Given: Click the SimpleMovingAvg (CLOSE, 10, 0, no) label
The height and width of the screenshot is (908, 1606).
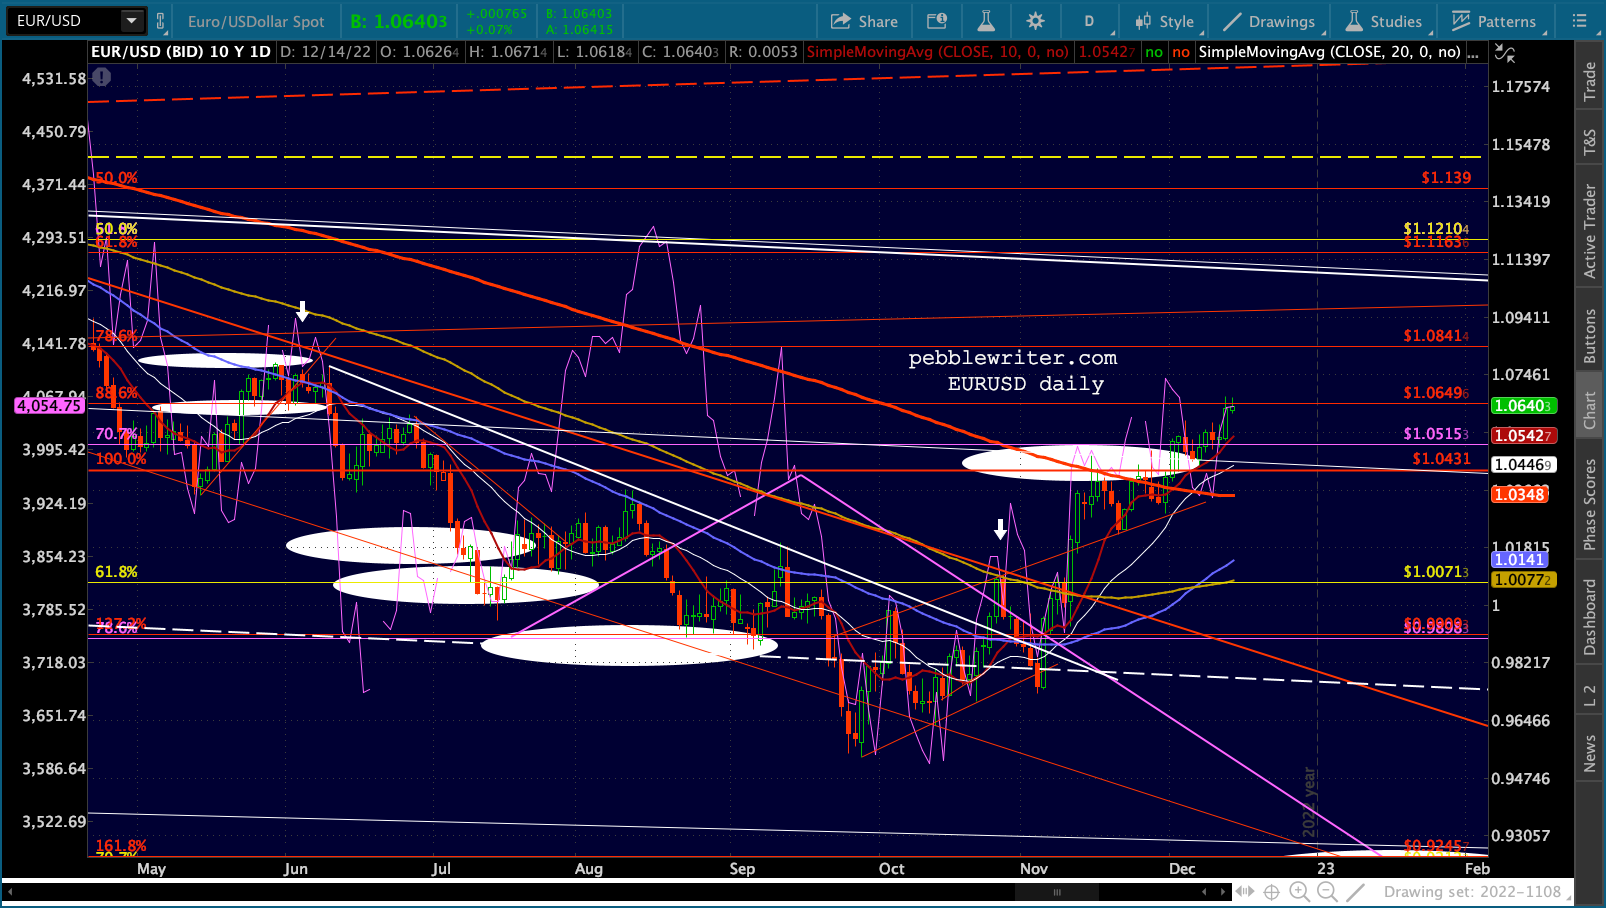Looking at the screenshot, I should pos(938,52).
